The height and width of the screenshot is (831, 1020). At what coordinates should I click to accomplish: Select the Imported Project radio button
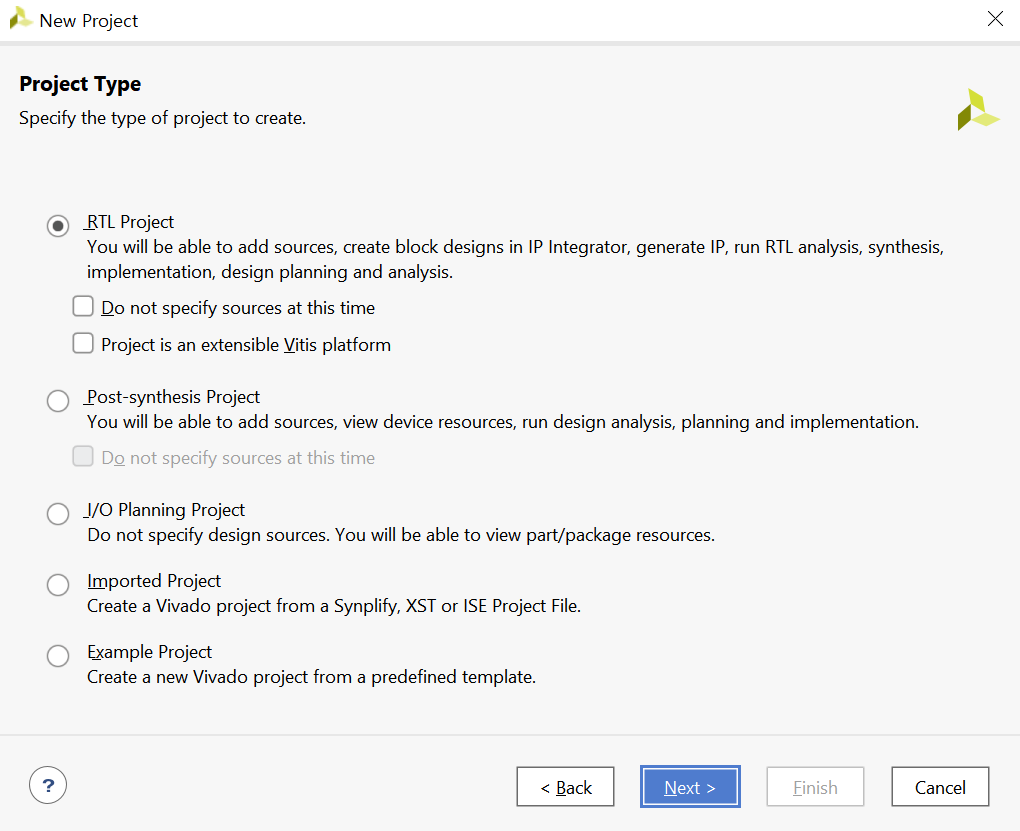[58, 585]
